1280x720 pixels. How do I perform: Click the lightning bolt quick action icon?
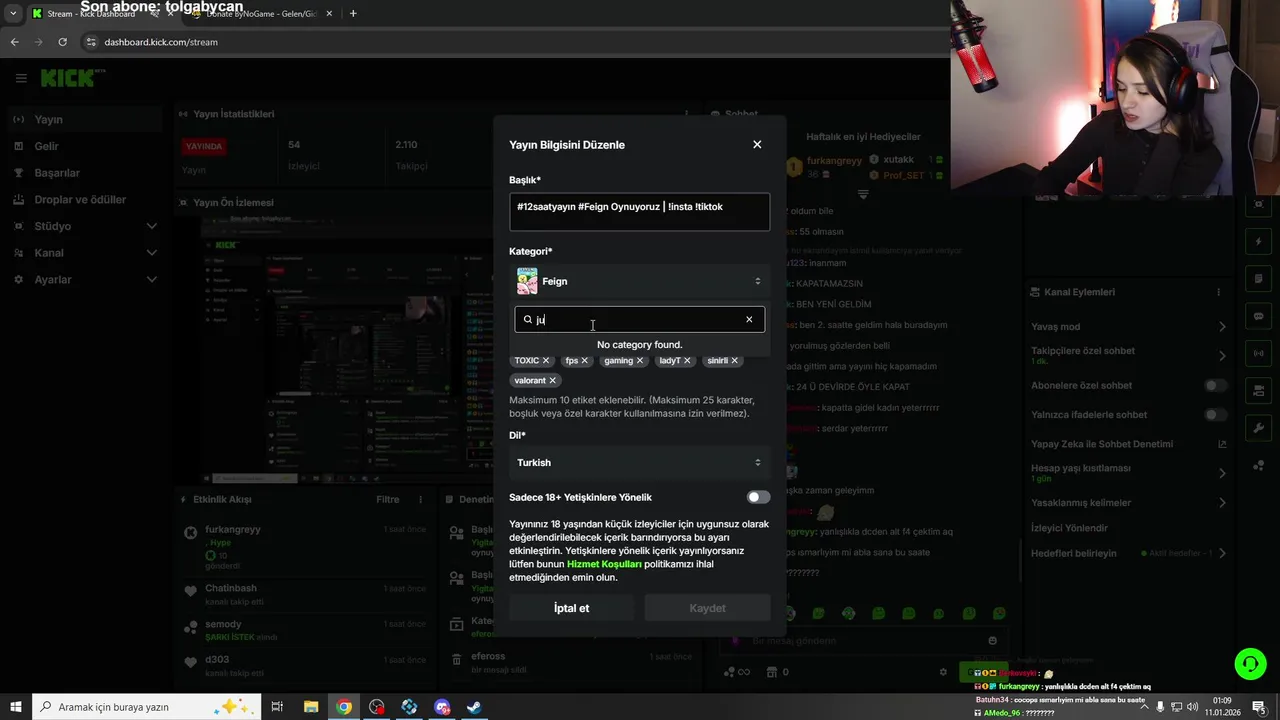pos(1259,242)
